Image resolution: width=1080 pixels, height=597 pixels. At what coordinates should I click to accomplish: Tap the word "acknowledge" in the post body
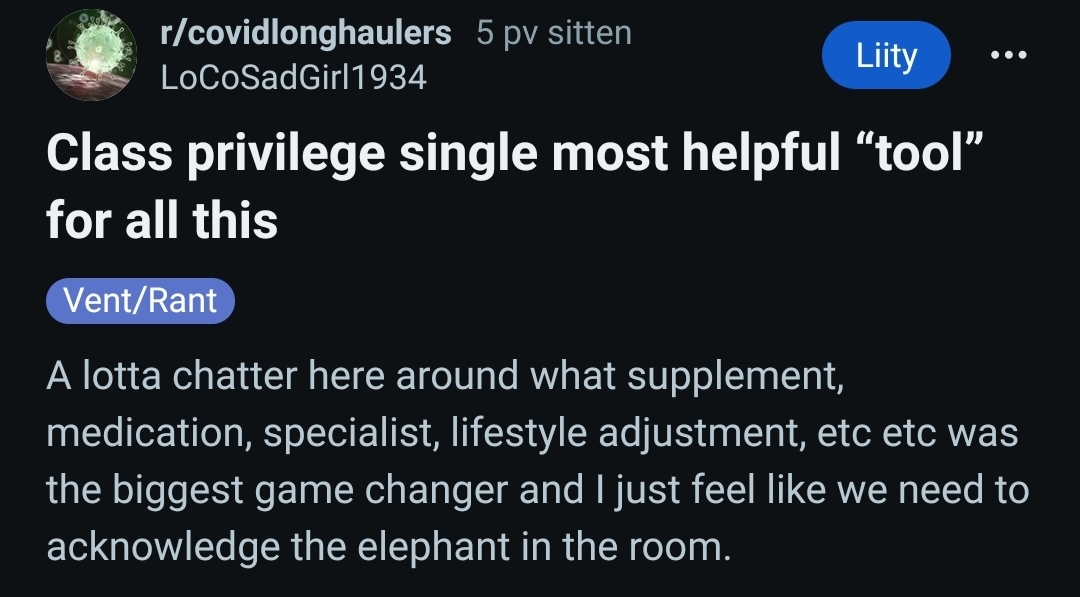[162, 547]
